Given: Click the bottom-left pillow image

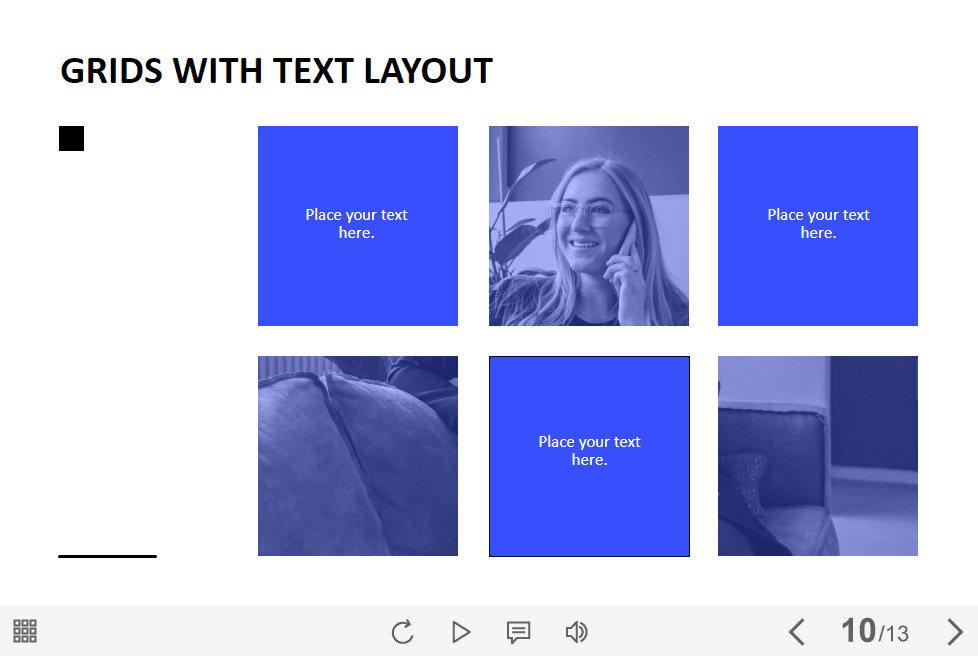Looking at the screenshot, I should point(357,456).
